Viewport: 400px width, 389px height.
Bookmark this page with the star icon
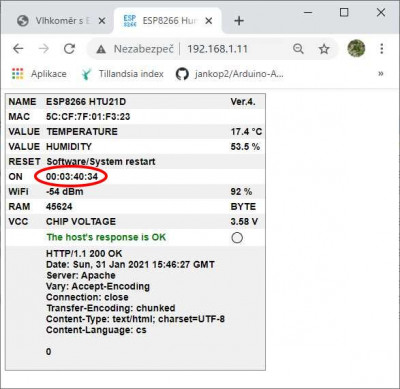324,49
